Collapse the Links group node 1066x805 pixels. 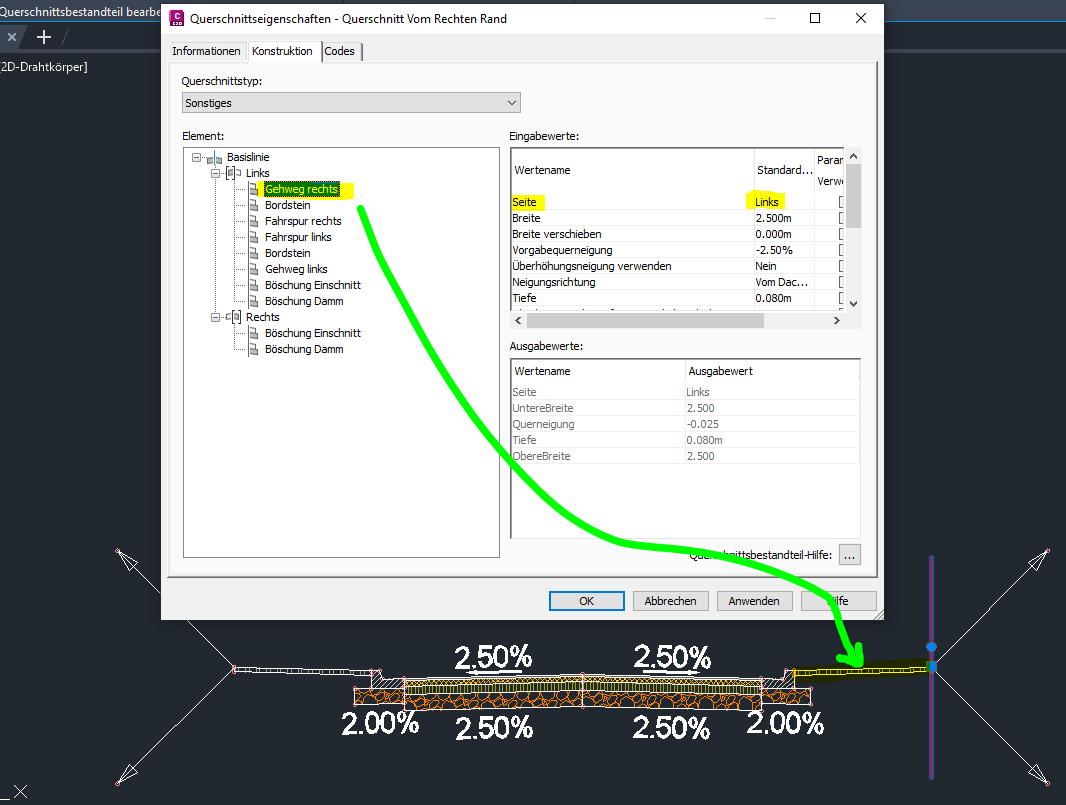[x=216, y=173]
